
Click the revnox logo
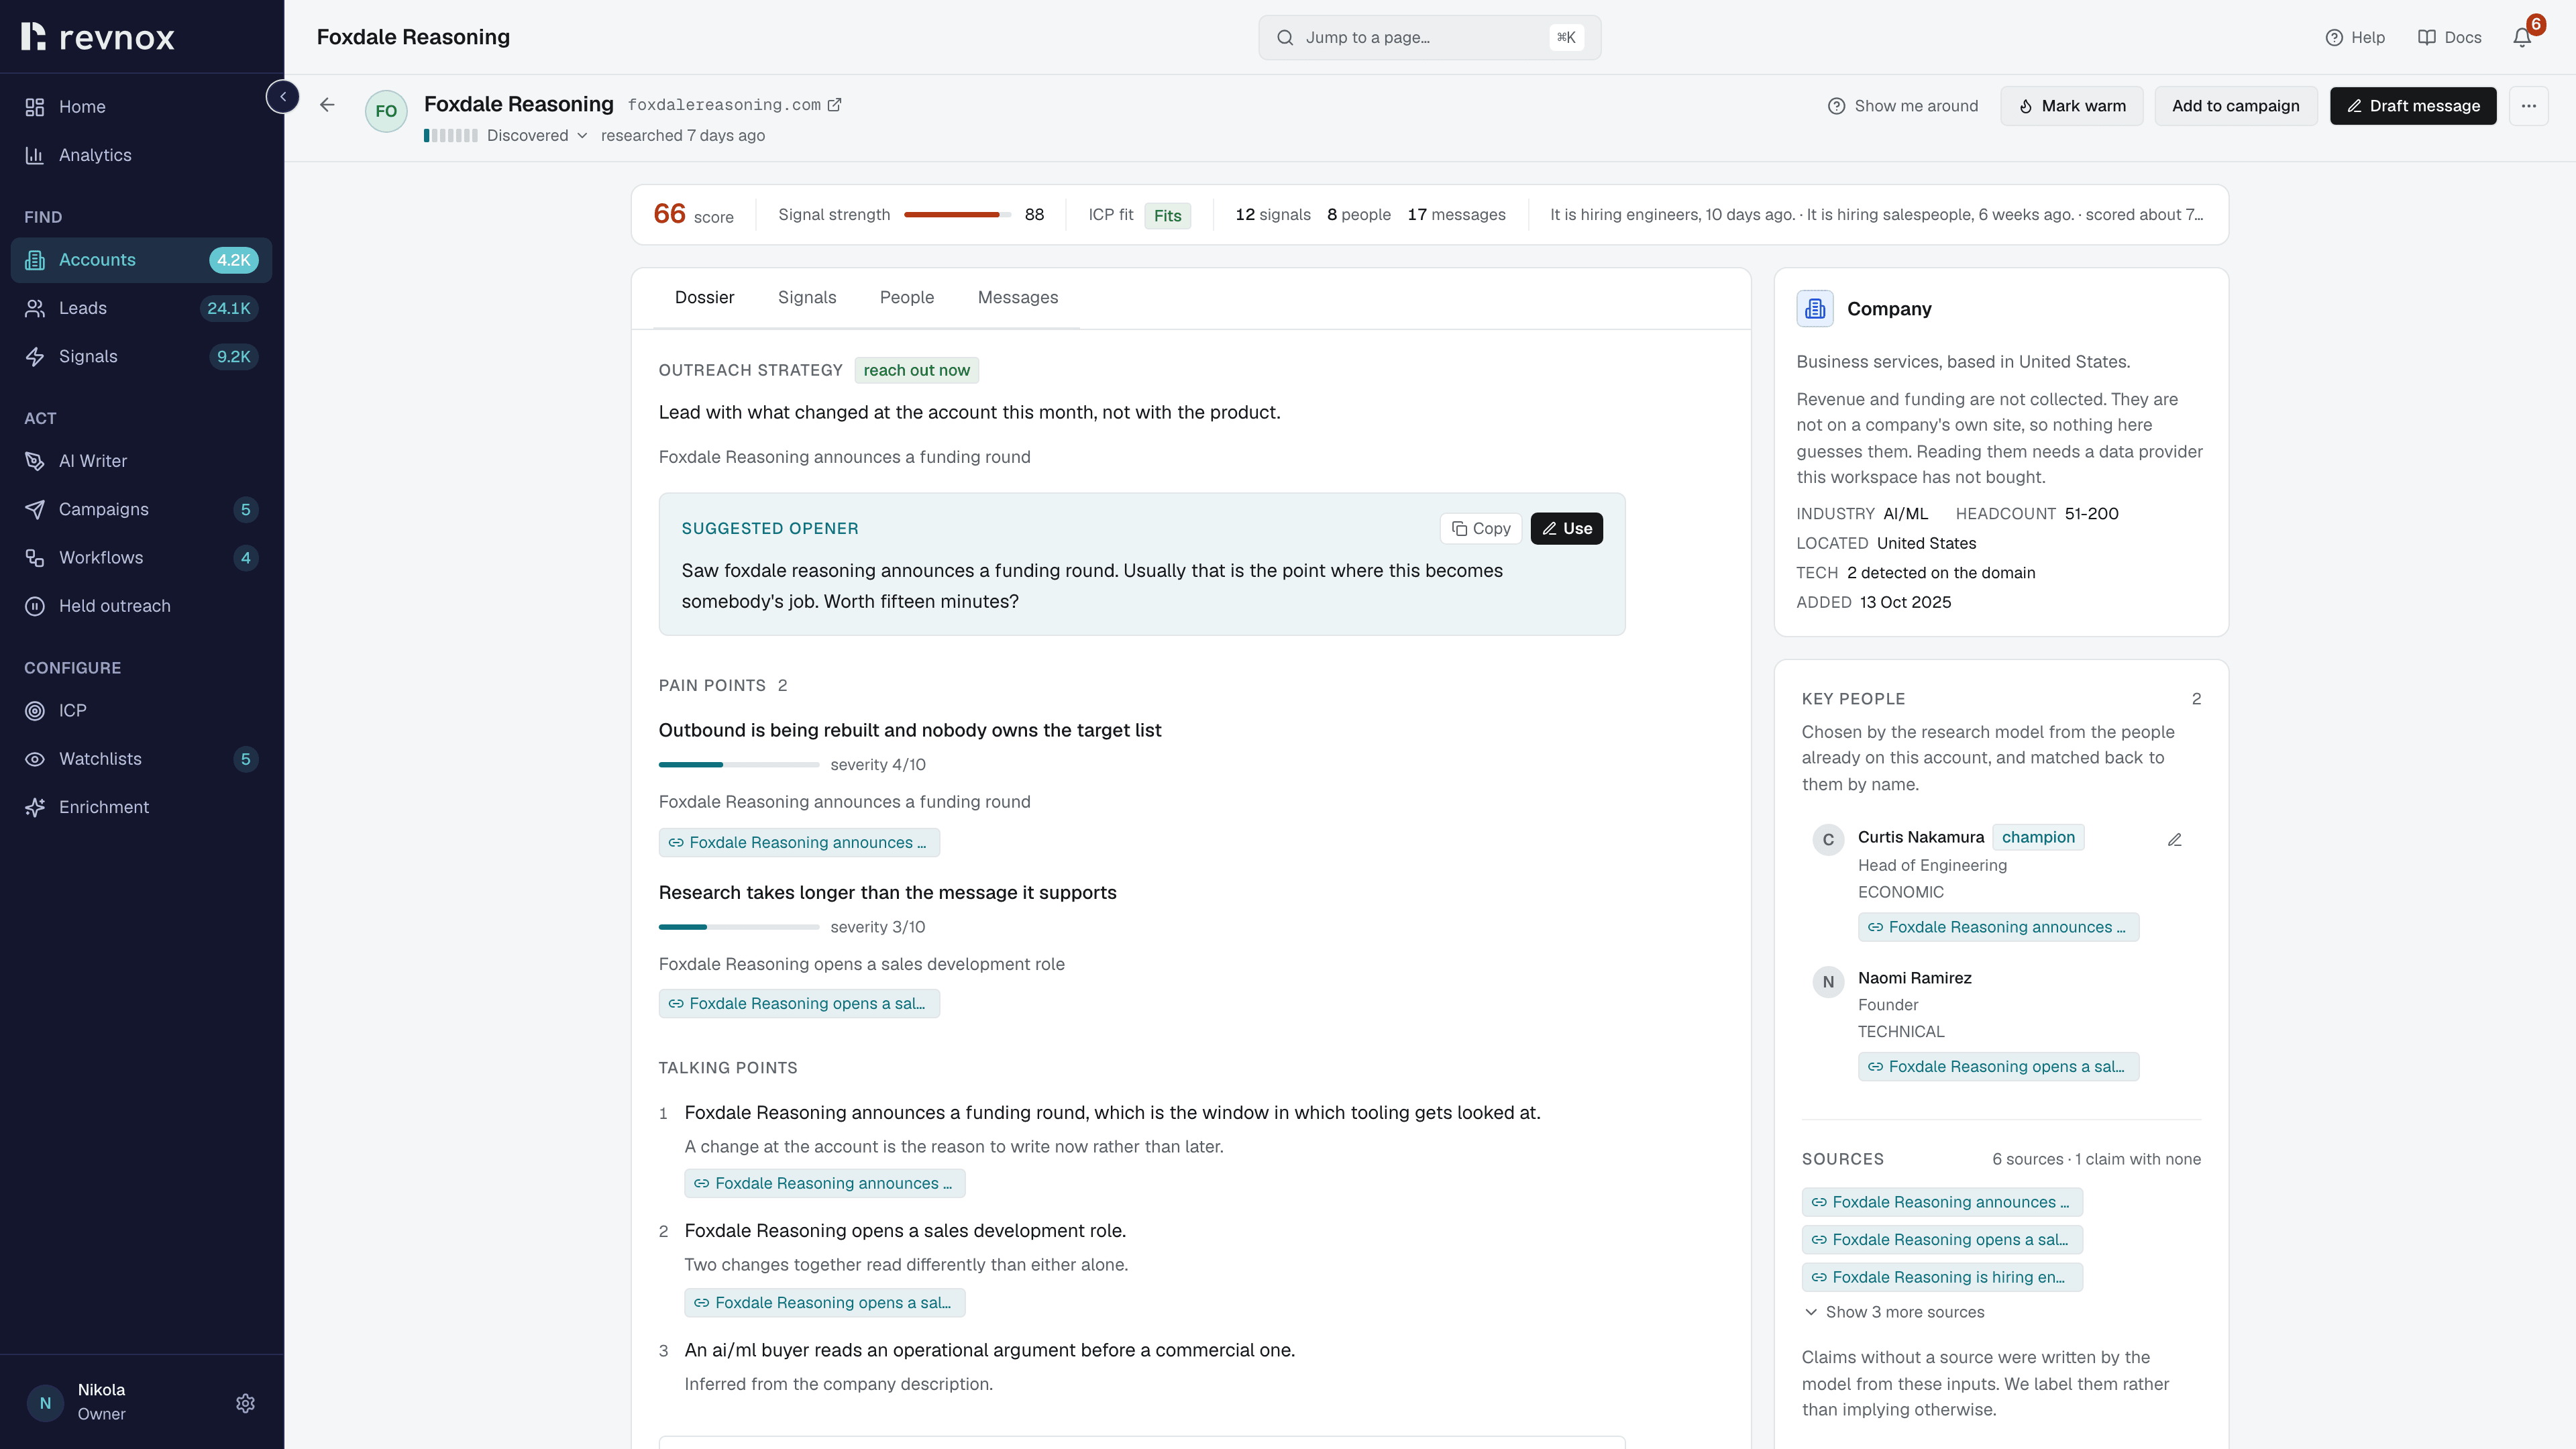(98, 37)
